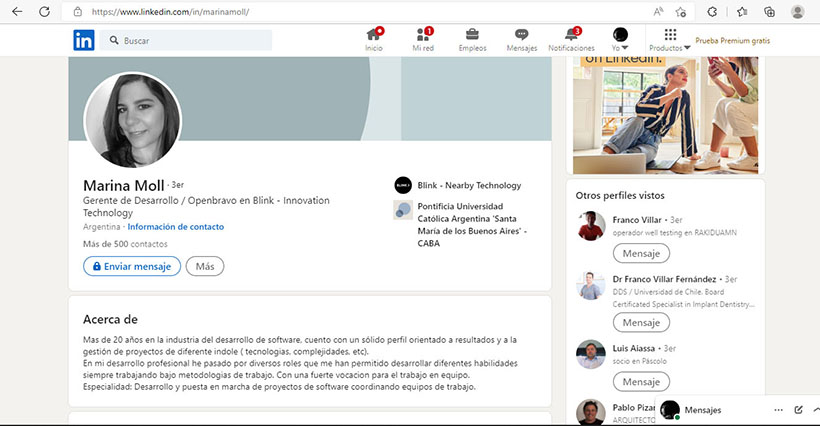Message Luis Aiassa with Mensaje button
This screenshot has width=820, height=426.
point(640,382)
